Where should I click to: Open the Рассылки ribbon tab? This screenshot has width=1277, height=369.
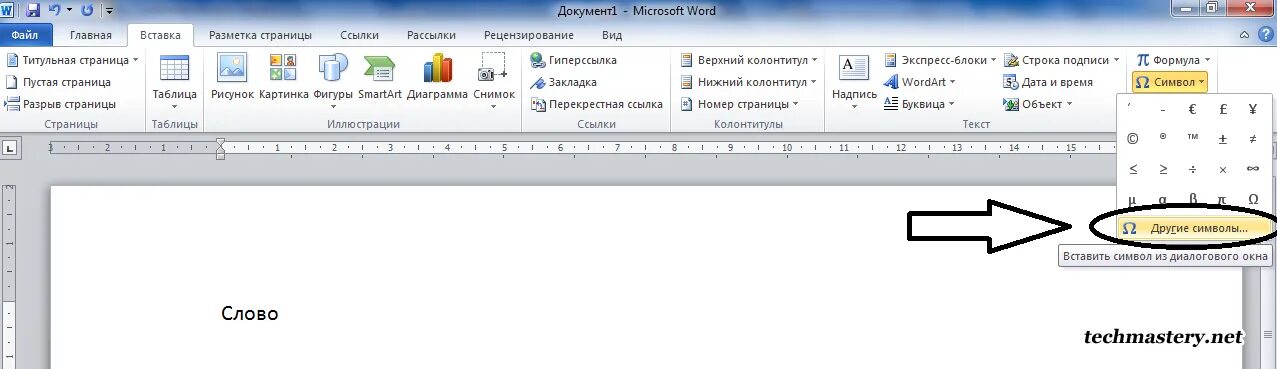[432, 35]
